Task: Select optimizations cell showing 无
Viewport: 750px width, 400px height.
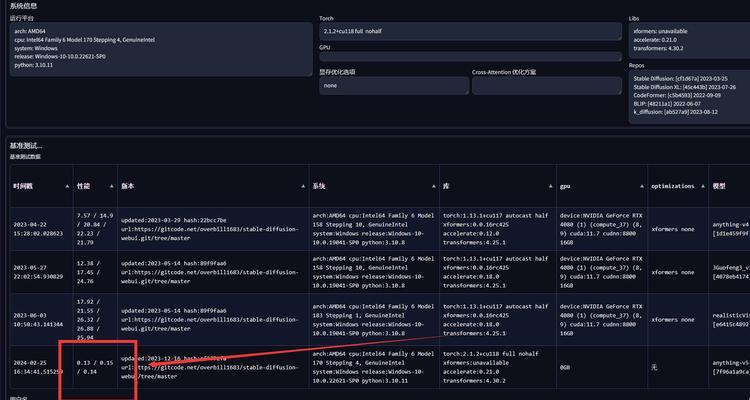Action: (x=678, y=367)
